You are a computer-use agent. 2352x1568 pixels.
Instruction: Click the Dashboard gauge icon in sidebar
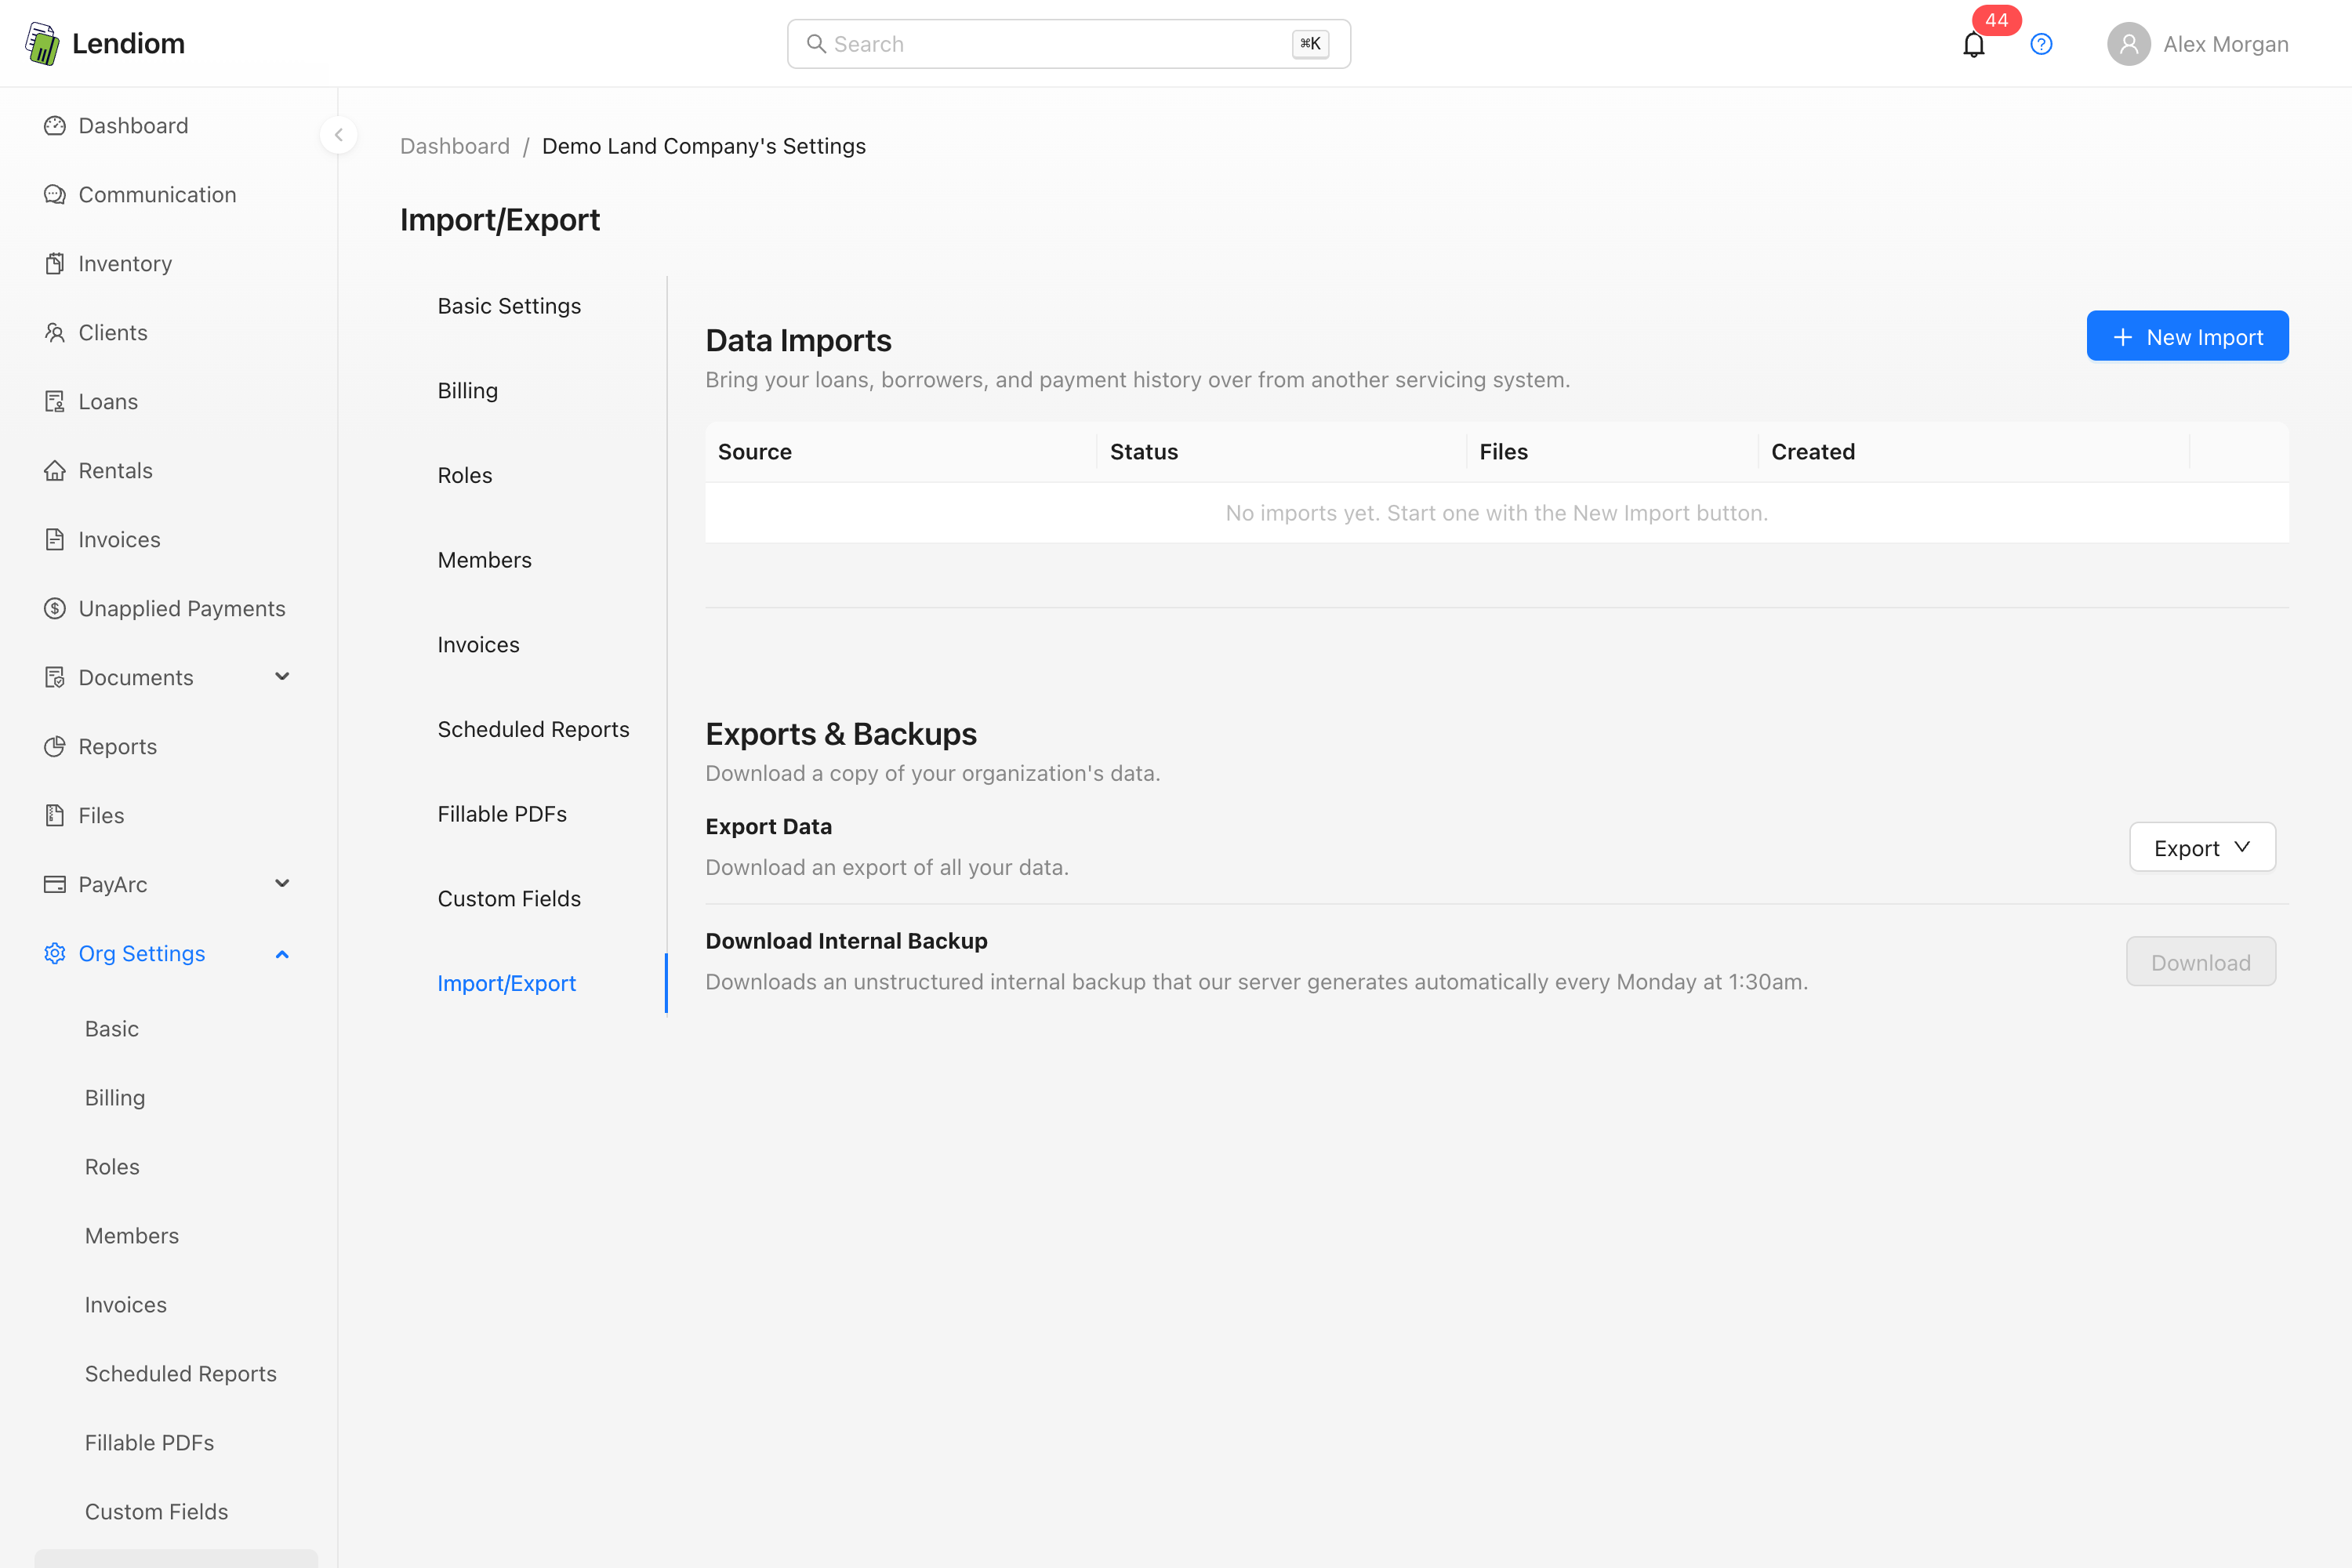[x=55, y=126]
